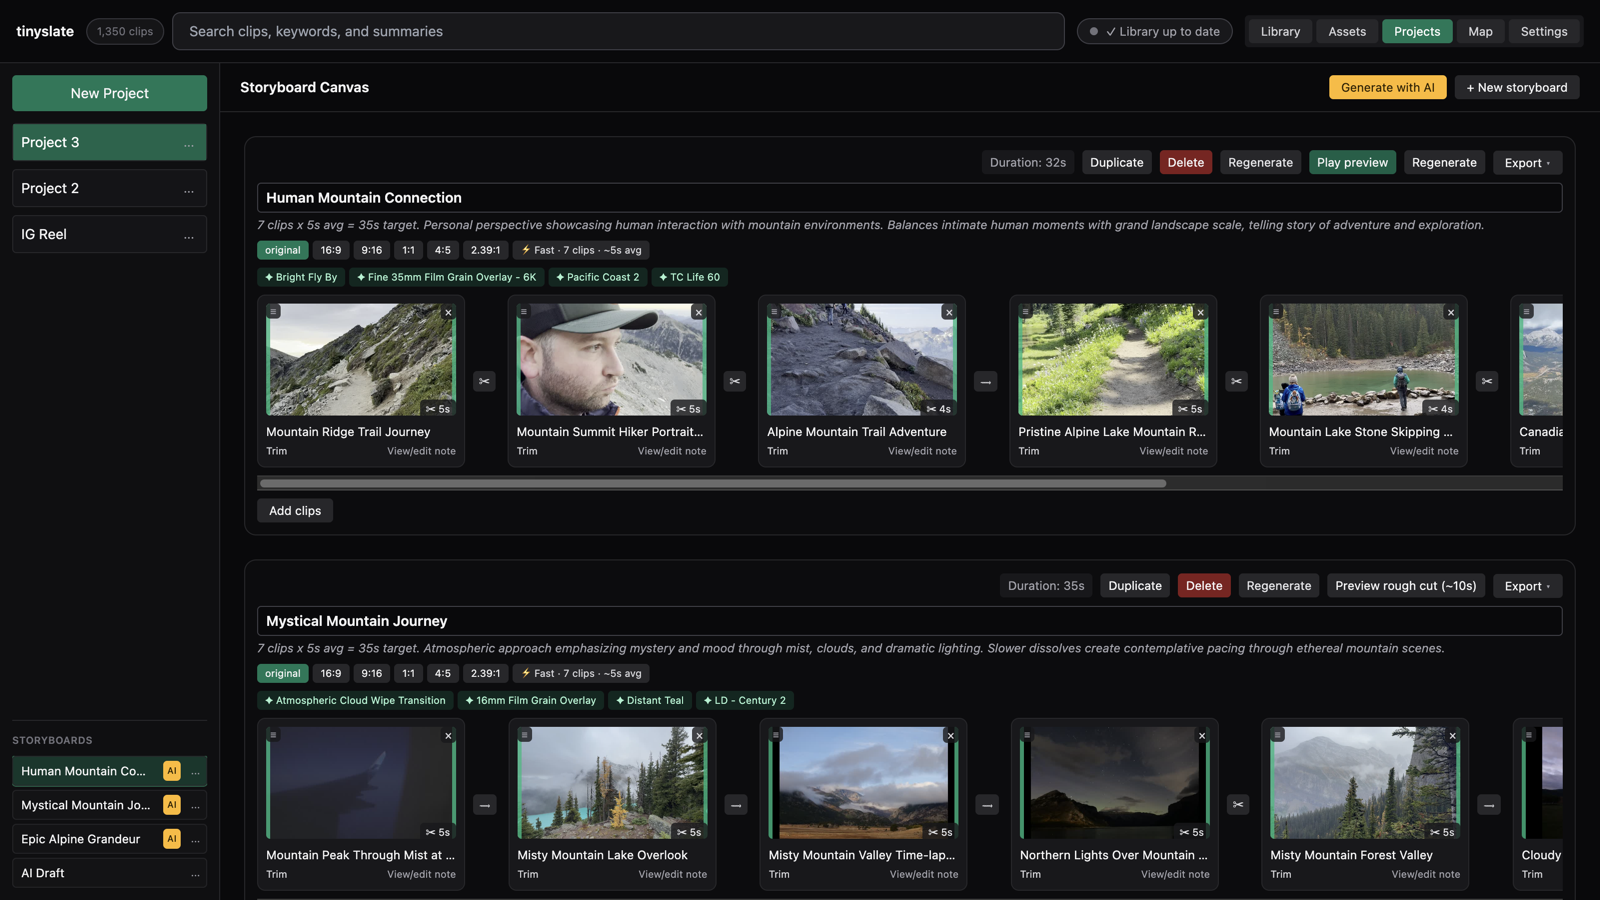Edit the Mystical Mountain Journey title field
The height and width of the screenshot is (900, 1600).
click(x=909, y=621)
